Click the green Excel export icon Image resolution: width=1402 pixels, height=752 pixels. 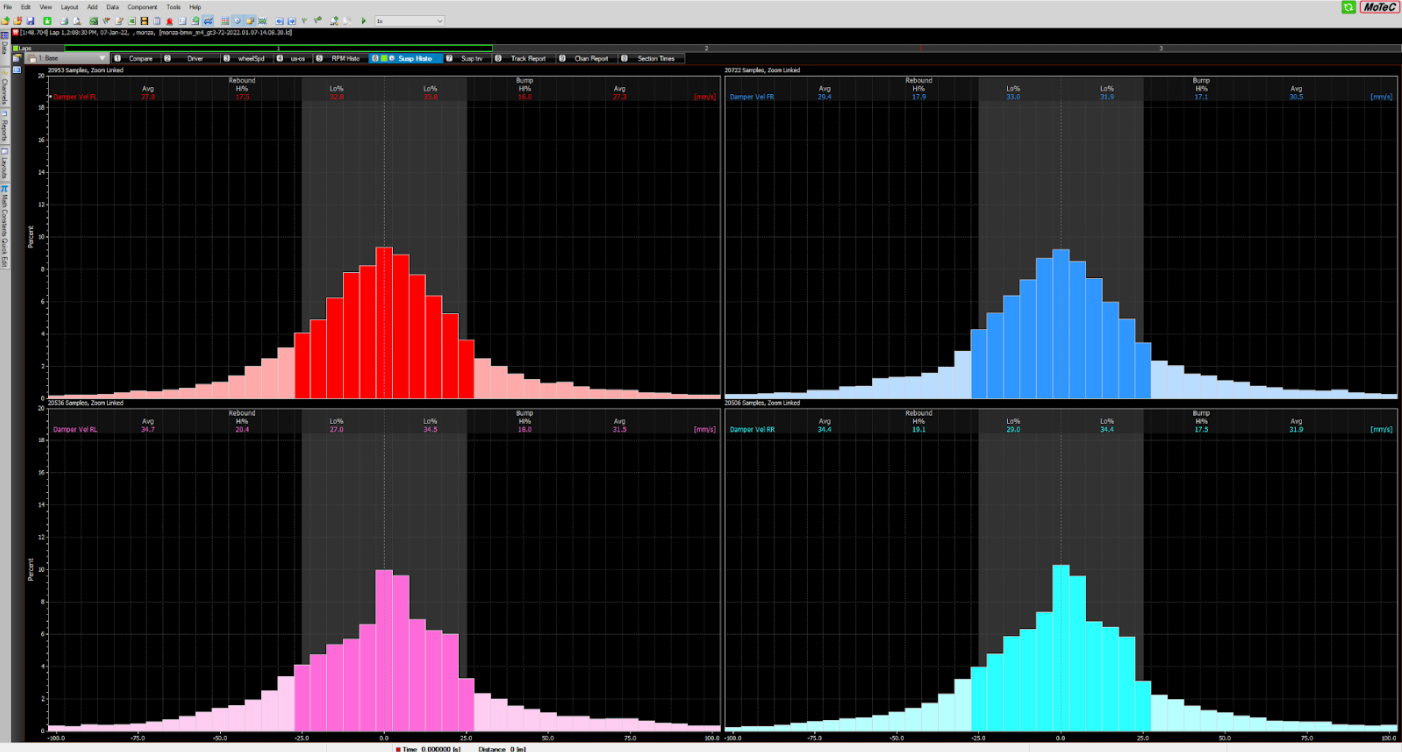pos(132,21)
